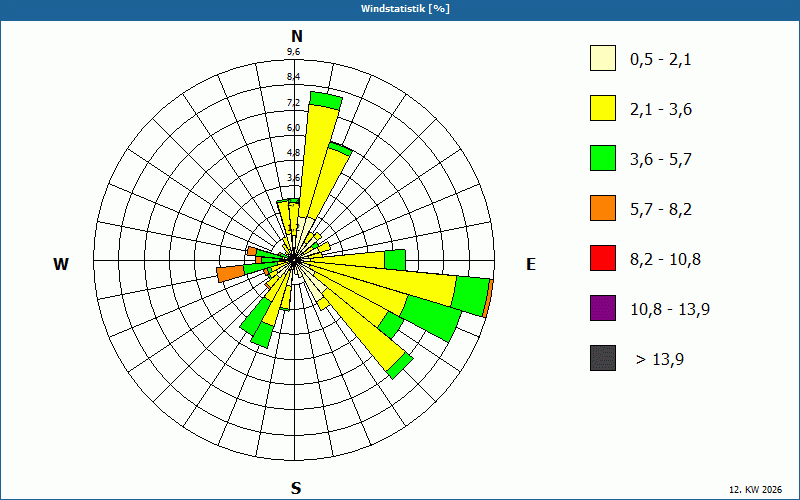Click the red 8,2 - 10,8 legend swatch
The width and height of the screenshot is (800, 500).
click(603, 258)
